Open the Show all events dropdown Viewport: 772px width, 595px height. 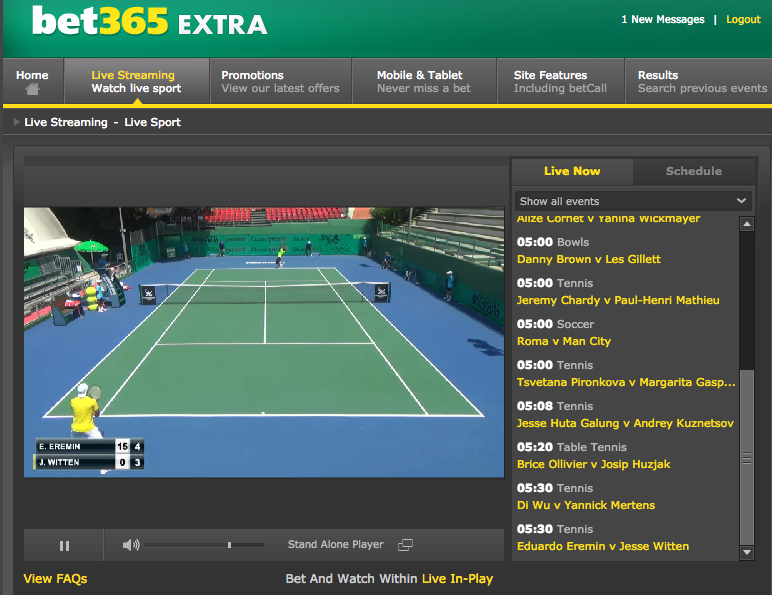coord(633,201)
